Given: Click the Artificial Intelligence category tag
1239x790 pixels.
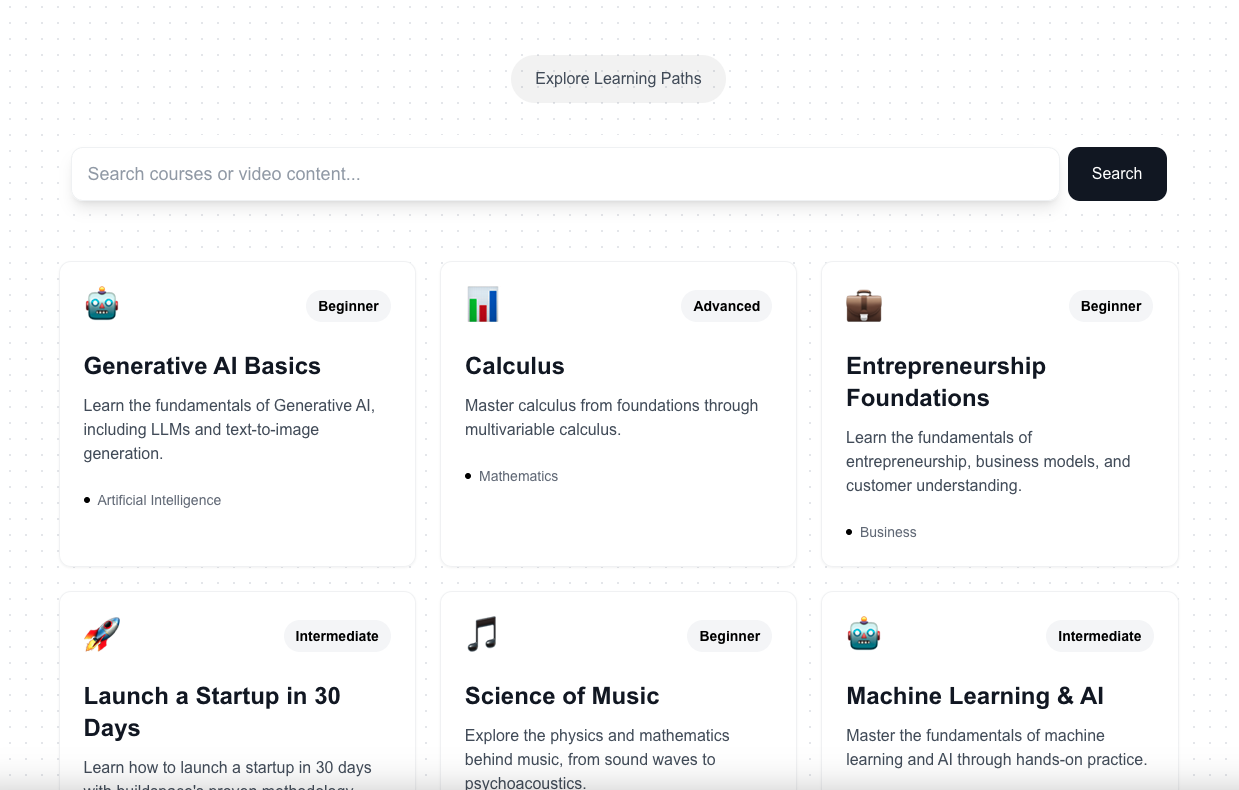Looking at the screenshot, I should (x=159, y=500).
